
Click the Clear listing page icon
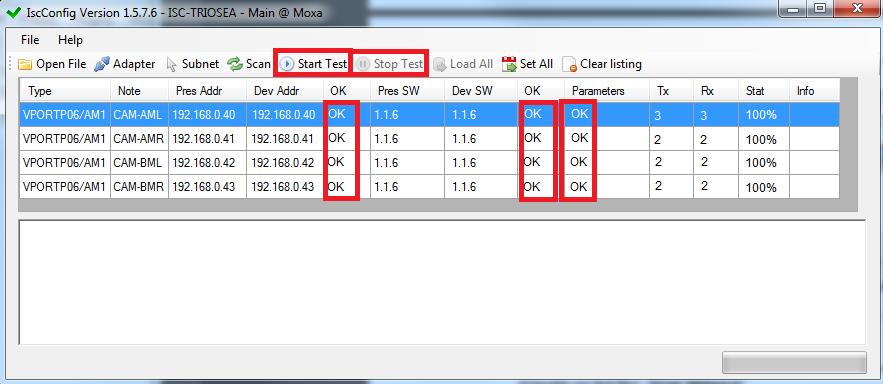569,65
